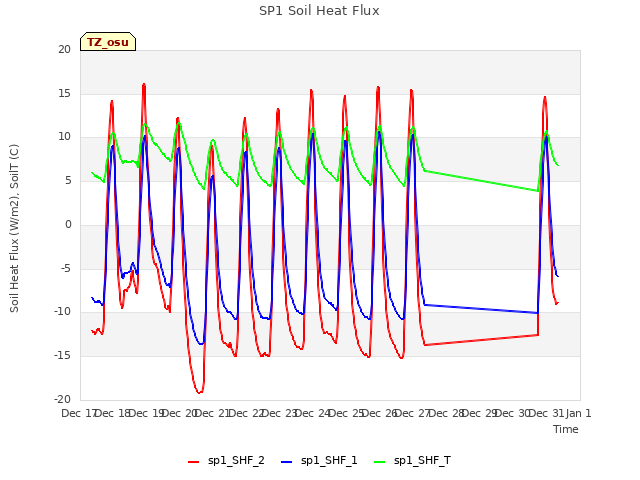Click the y-axis value -15
Screen dimensions: 640x480
pyautogui.click(x=62, y=356)
